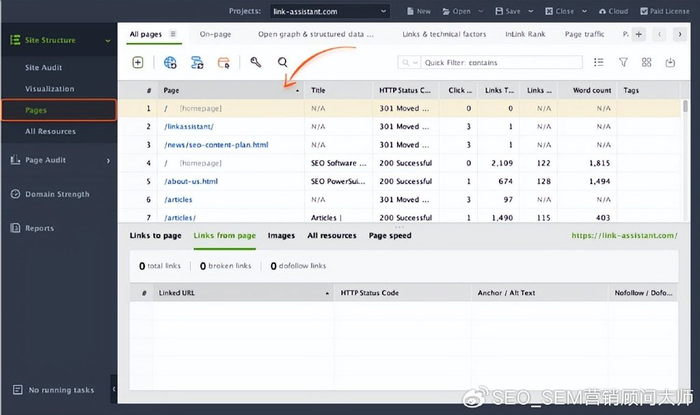Click the rebuild project globe icon
Screen dimensions: 700x415
pos(170,62)
